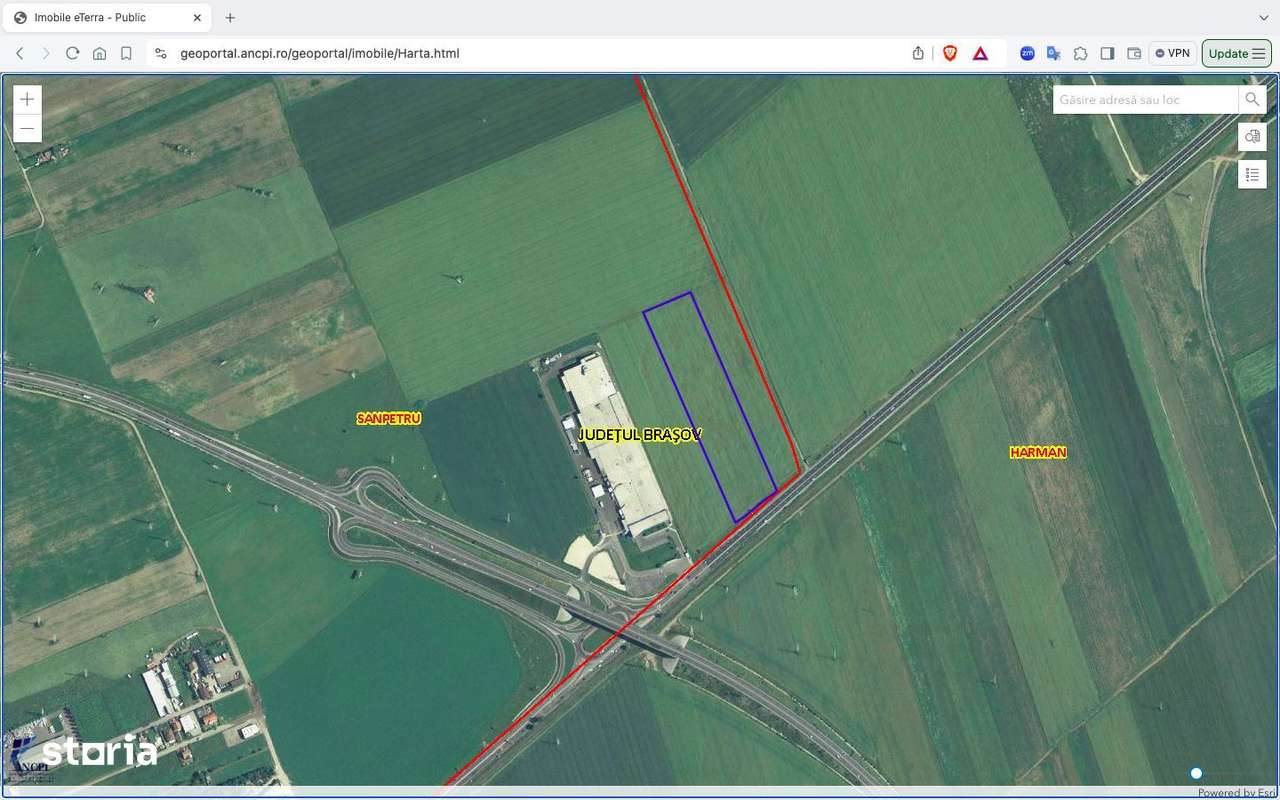Viewport: 1280px width, 800px height.
Task: Zoom out using the minus control
Action: click(x=26, y=128)
